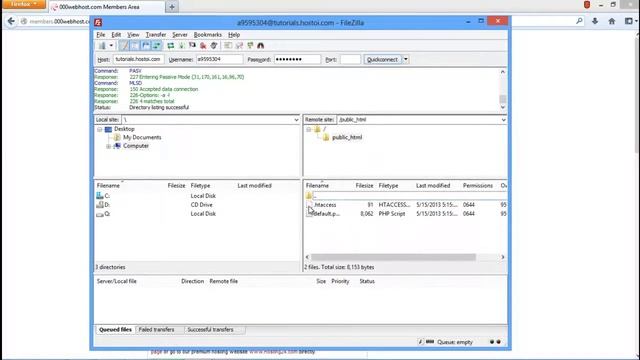Open the Server menu

[180, 35]
